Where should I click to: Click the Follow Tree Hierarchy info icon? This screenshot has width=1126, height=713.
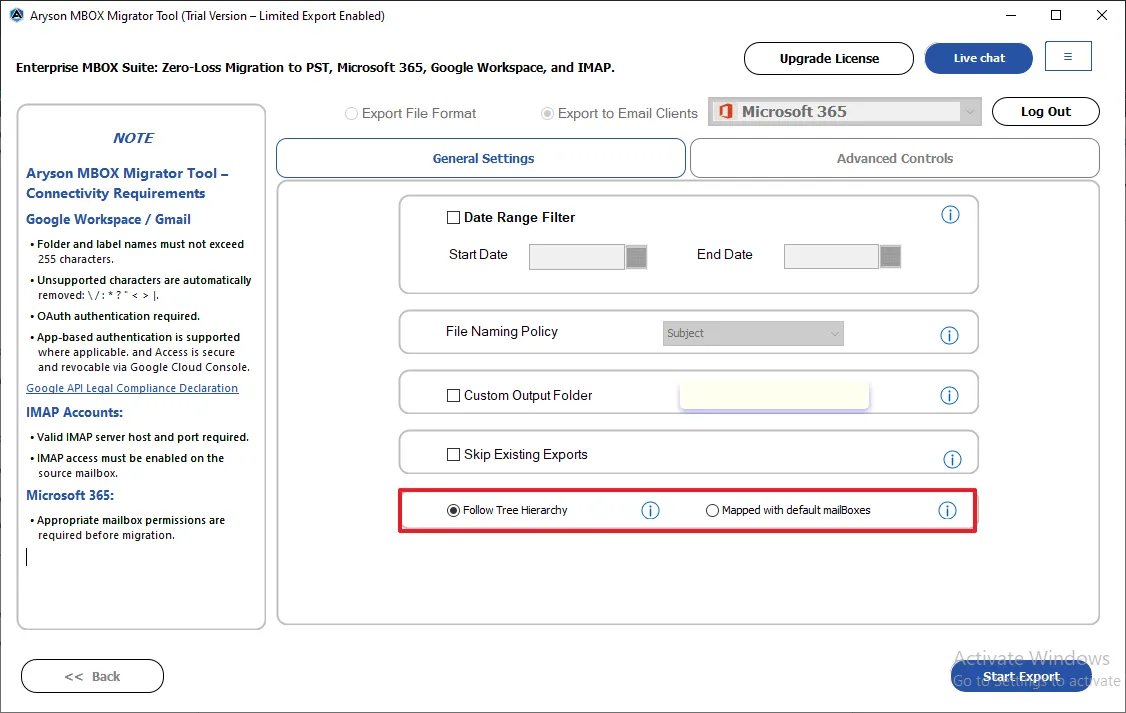[x=650, y=511]
